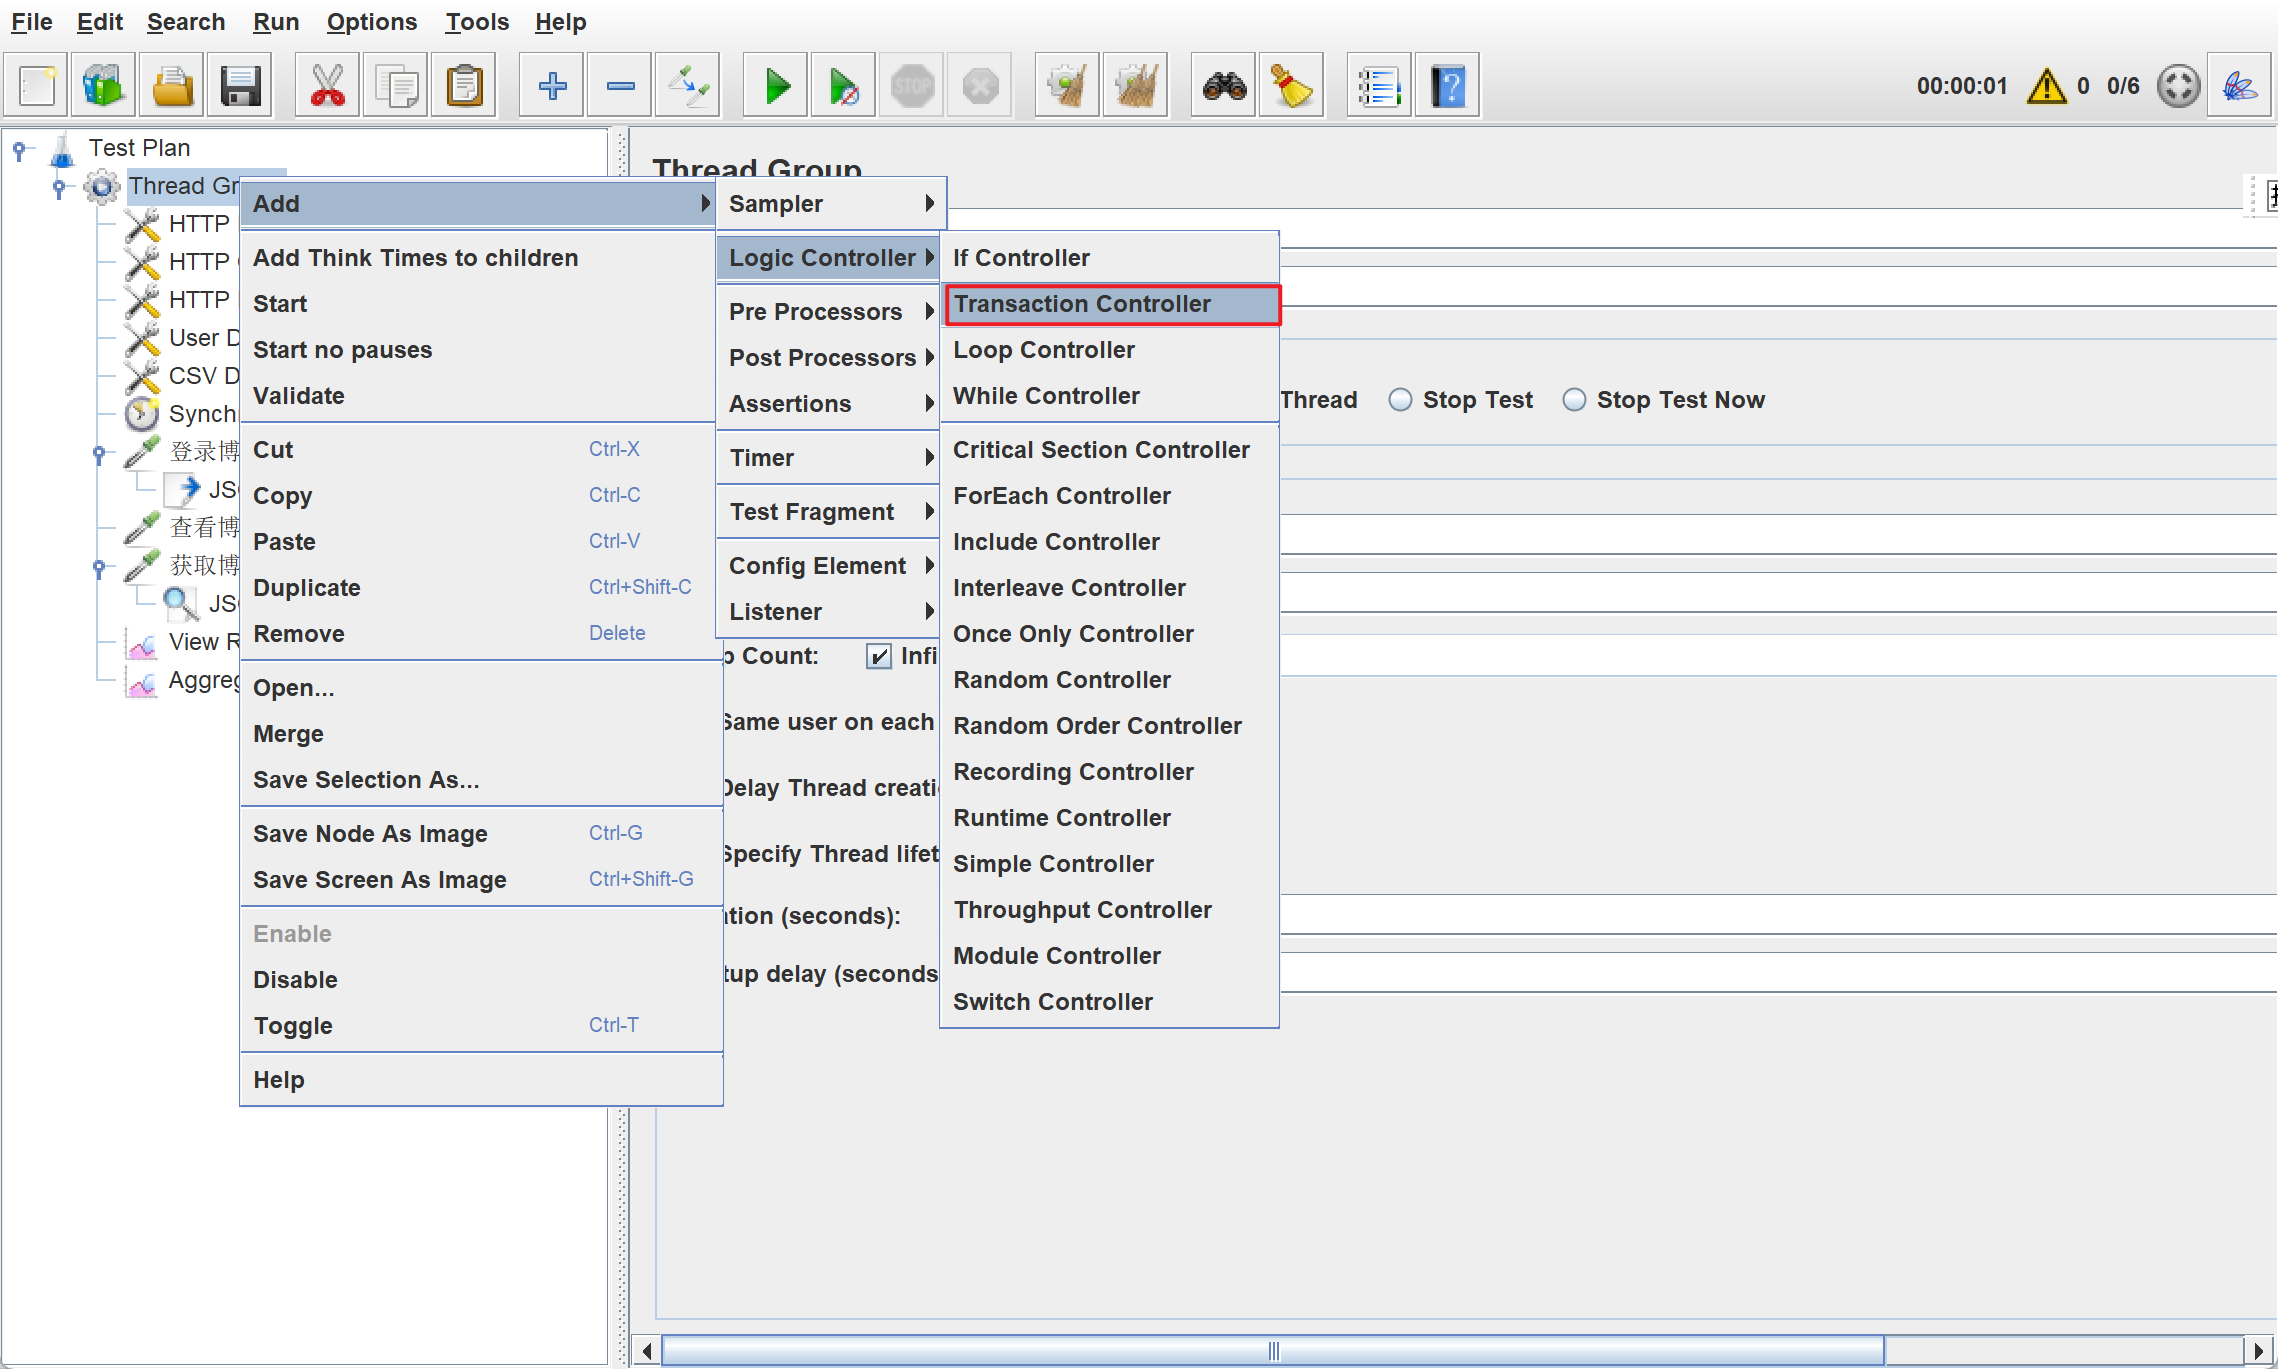Click the yellow warning triangle icon

[2046, 86]
